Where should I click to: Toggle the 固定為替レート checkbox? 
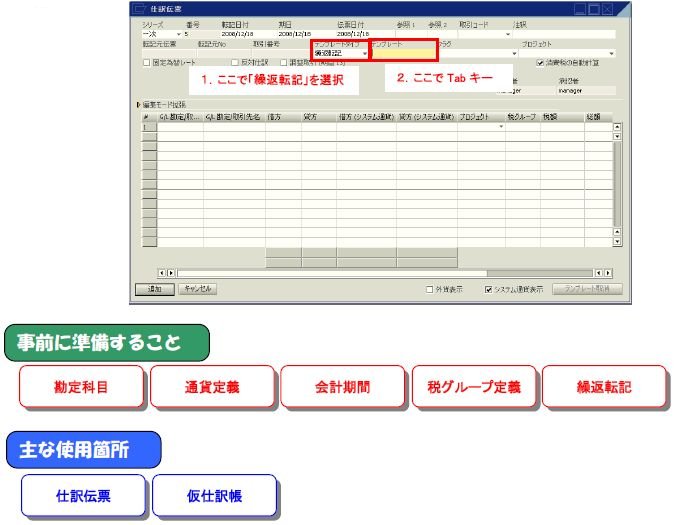pyautogui.click(x=147, y=62)
